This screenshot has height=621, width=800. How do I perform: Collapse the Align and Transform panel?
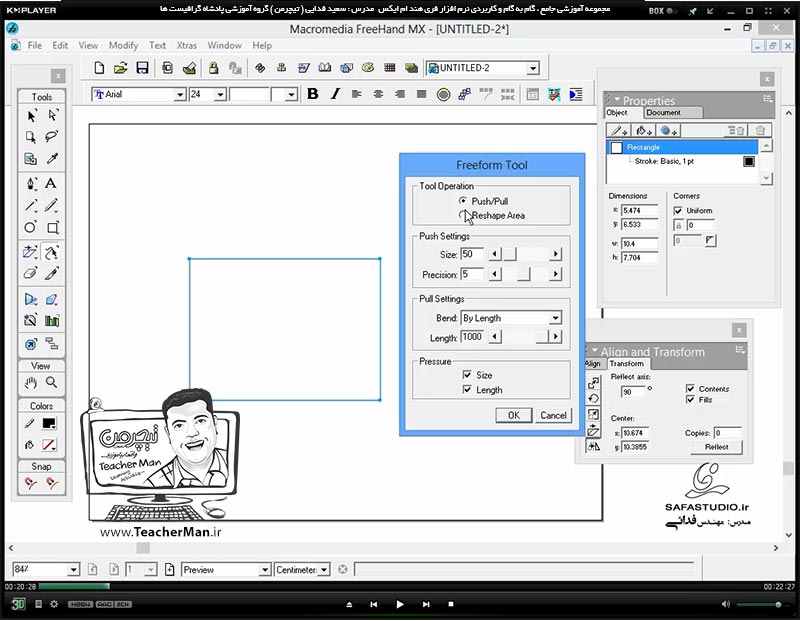[x=594, y=350]
